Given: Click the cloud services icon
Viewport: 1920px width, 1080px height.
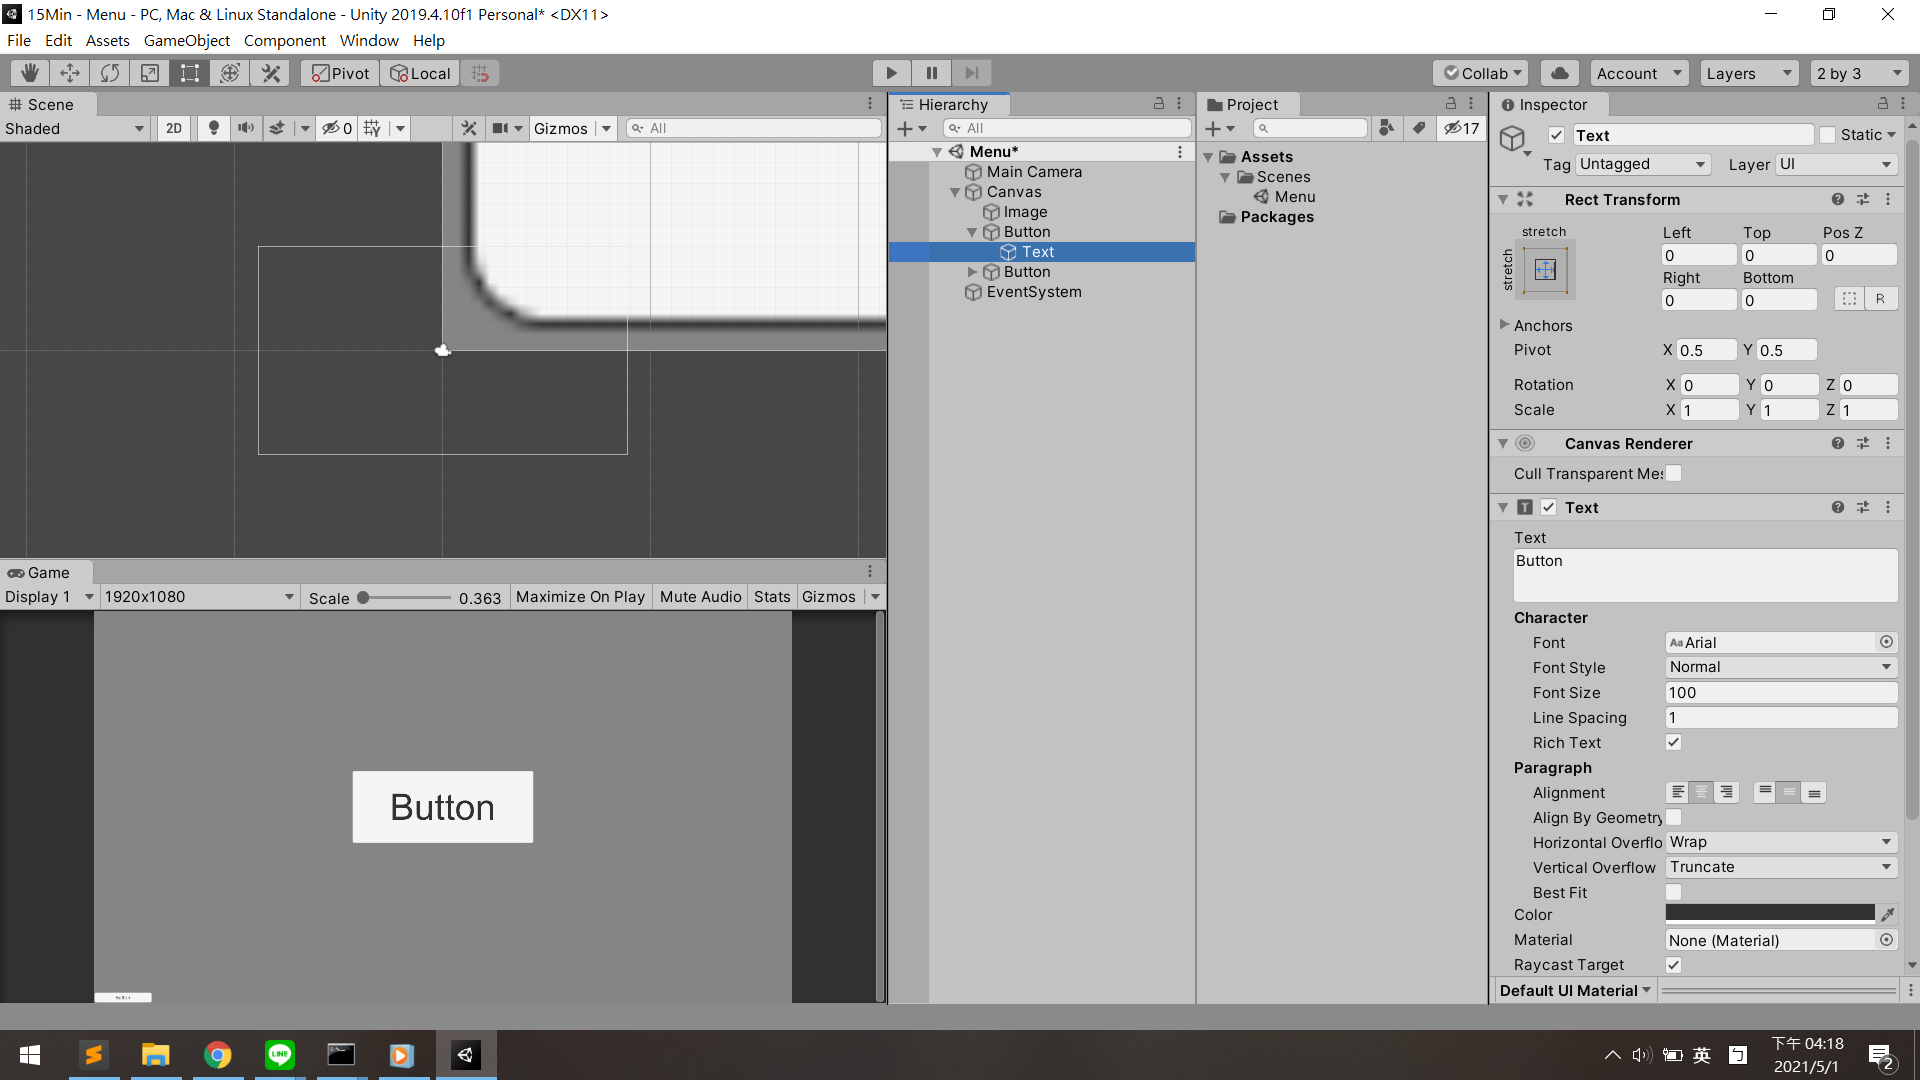Looking at the screenshot, I should tap(1559, 73).
